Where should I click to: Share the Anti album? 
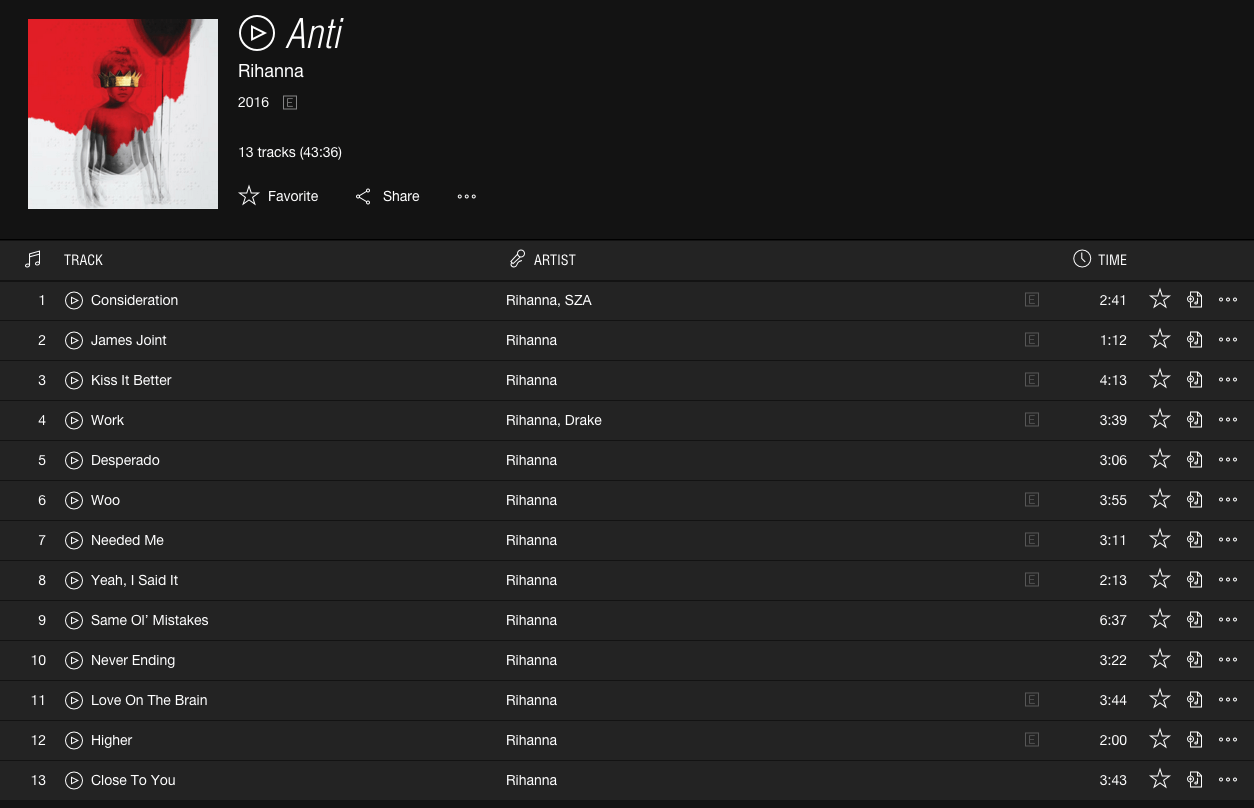click(x=388, y=196)
